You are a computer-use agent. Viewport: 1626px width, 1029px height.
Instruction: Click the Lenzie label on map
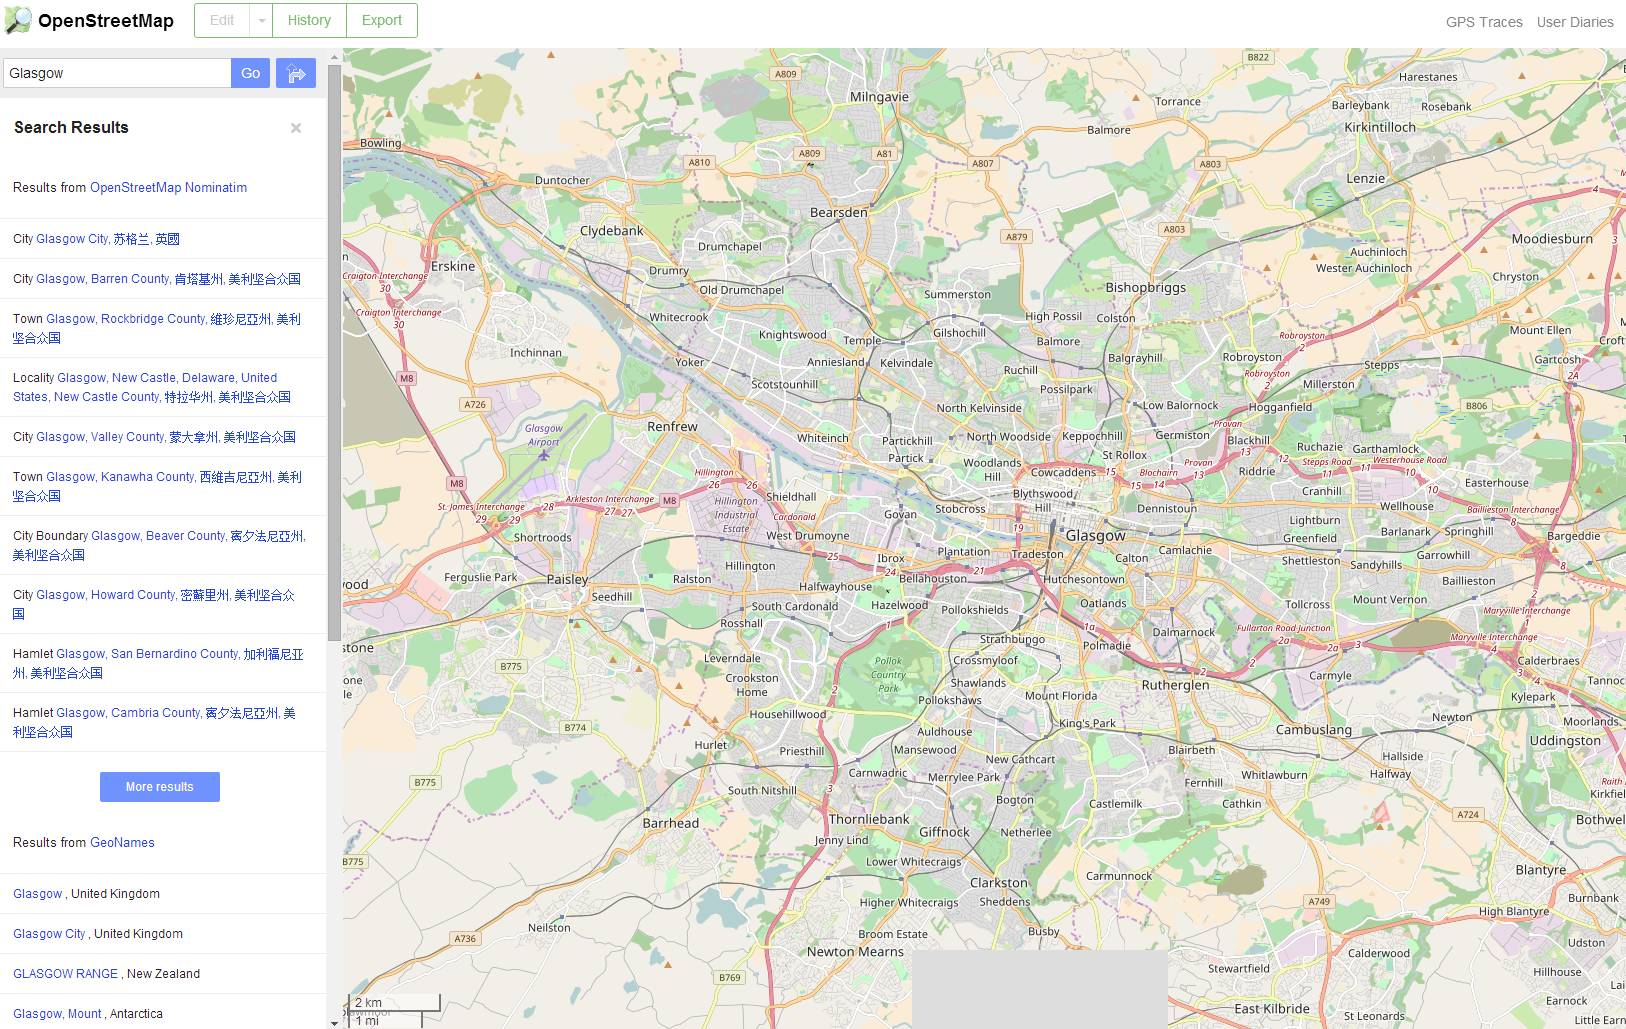tap(1366, 179)
